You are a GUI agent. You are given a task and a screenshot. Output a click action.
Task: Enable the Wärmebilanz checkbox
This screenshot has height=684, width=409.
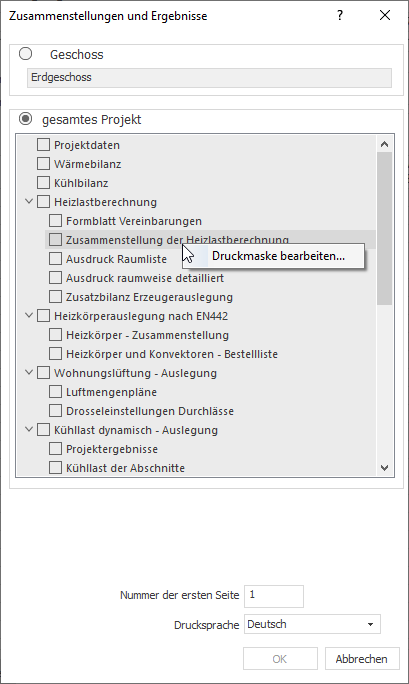[x=43, y=164]
